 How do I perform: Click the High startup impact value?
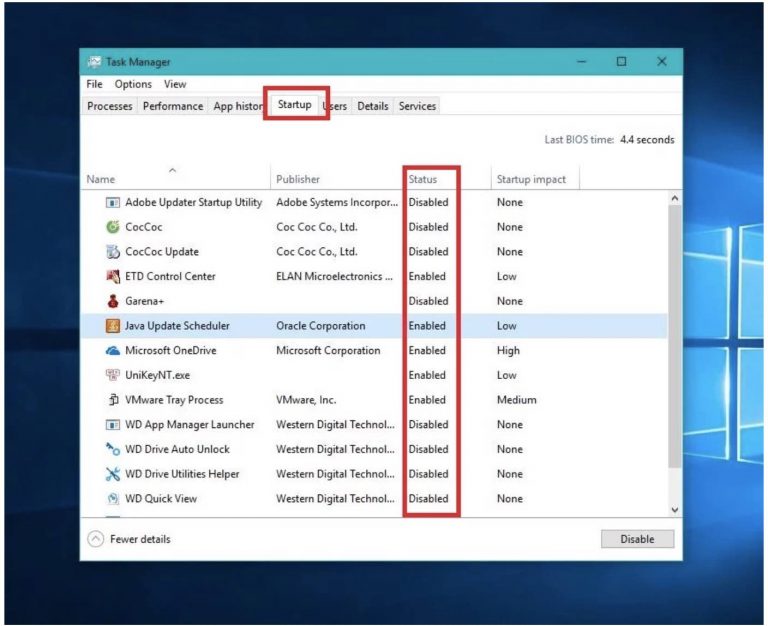point(508,351)
